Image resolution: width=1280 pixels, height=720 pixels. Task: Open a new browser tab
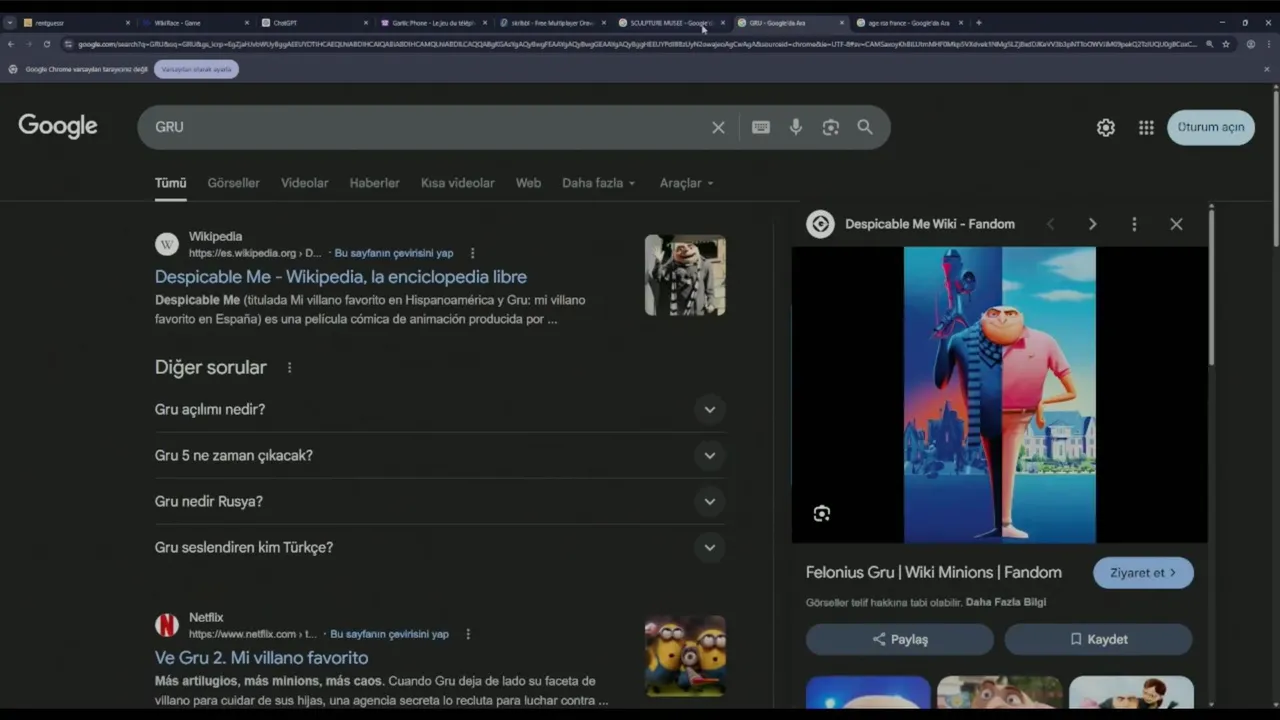coord(978,22)
